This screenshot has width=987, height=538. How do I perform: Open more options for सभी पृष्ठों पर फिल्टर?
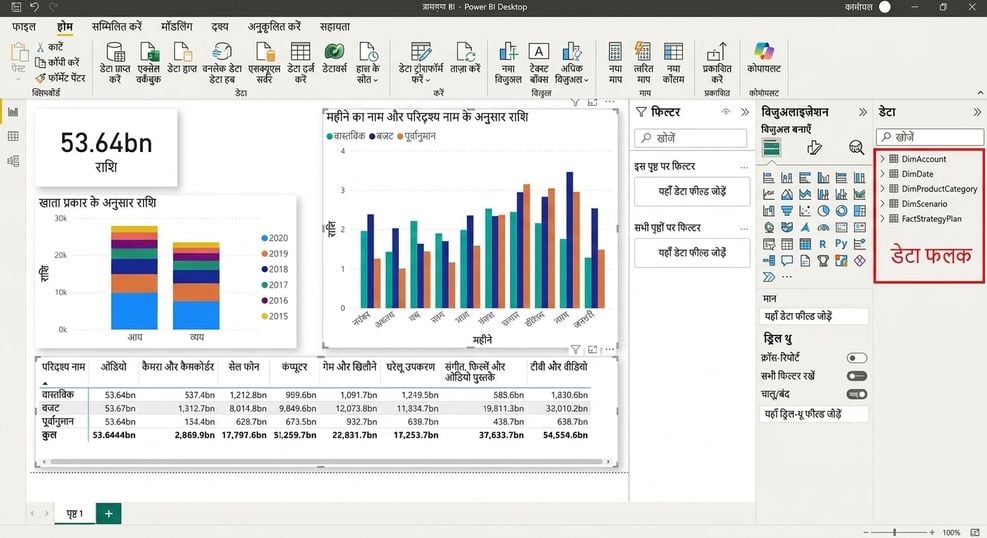click(744, 228)
